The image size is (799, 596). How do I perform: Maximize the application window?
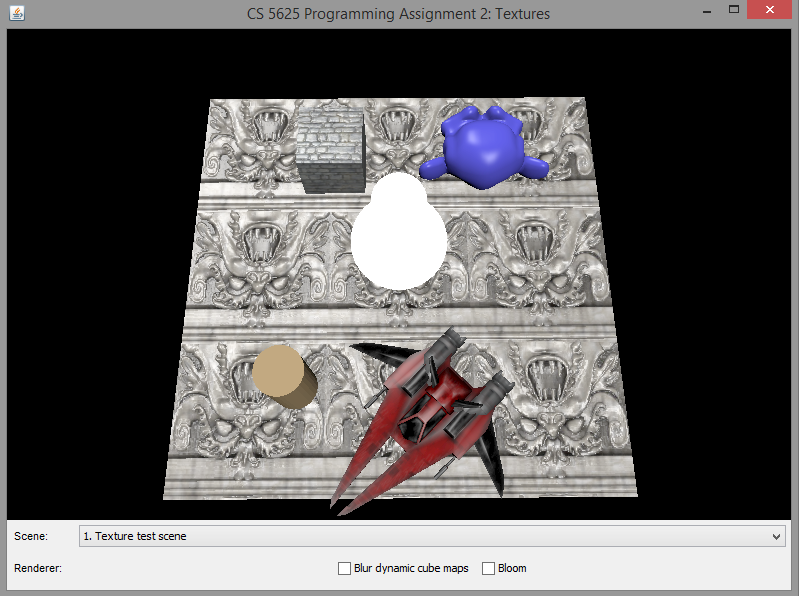[734, 11]
